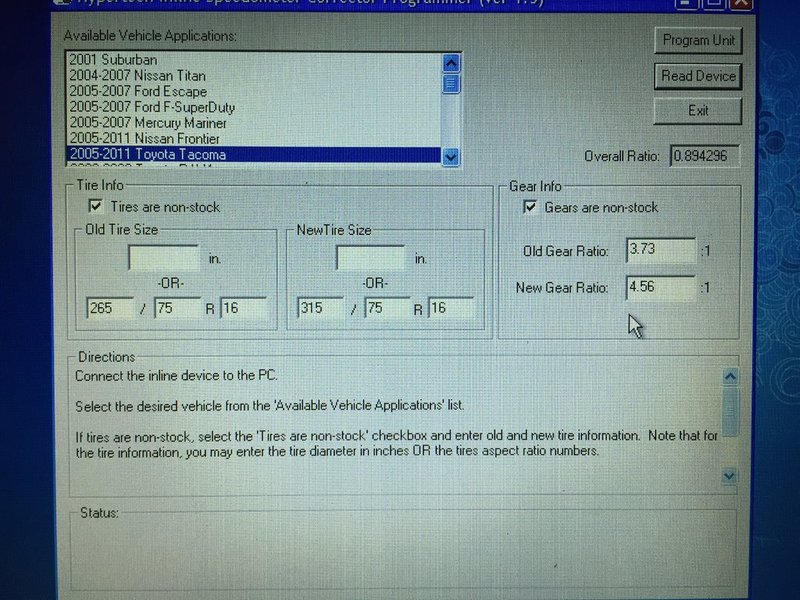Pick 2005-2007 Ford F-SuperDuty vehicle
800x600 pixels.
pyautogui.click(x=254, y=107)
